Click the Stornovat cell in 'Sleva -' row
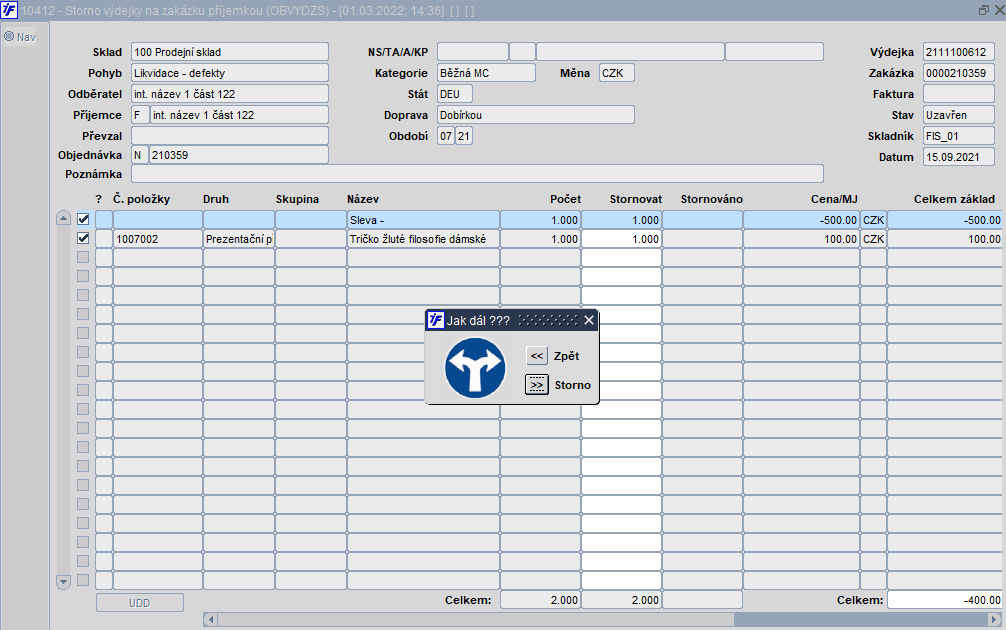This screenshot has height=630, width=1006. pyautogui.click(x=621, y=220)
